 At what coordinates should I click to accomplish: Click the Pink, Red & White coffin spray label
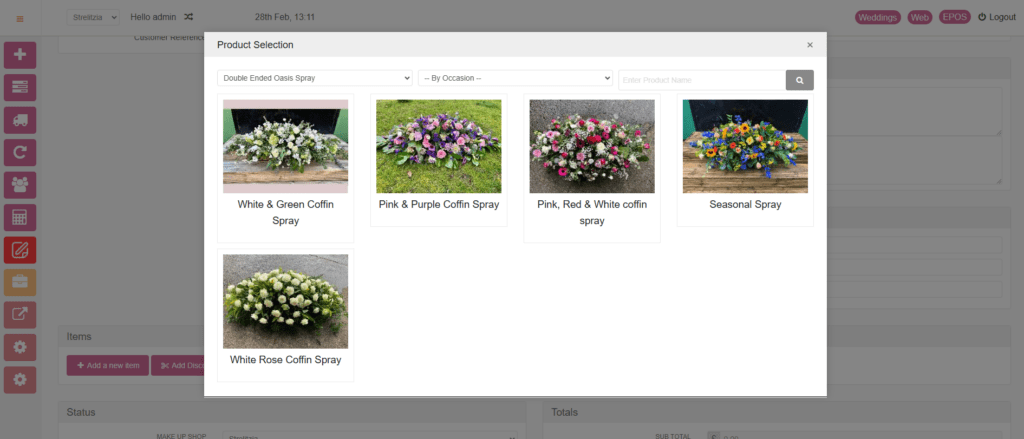(x=592, y=212)
